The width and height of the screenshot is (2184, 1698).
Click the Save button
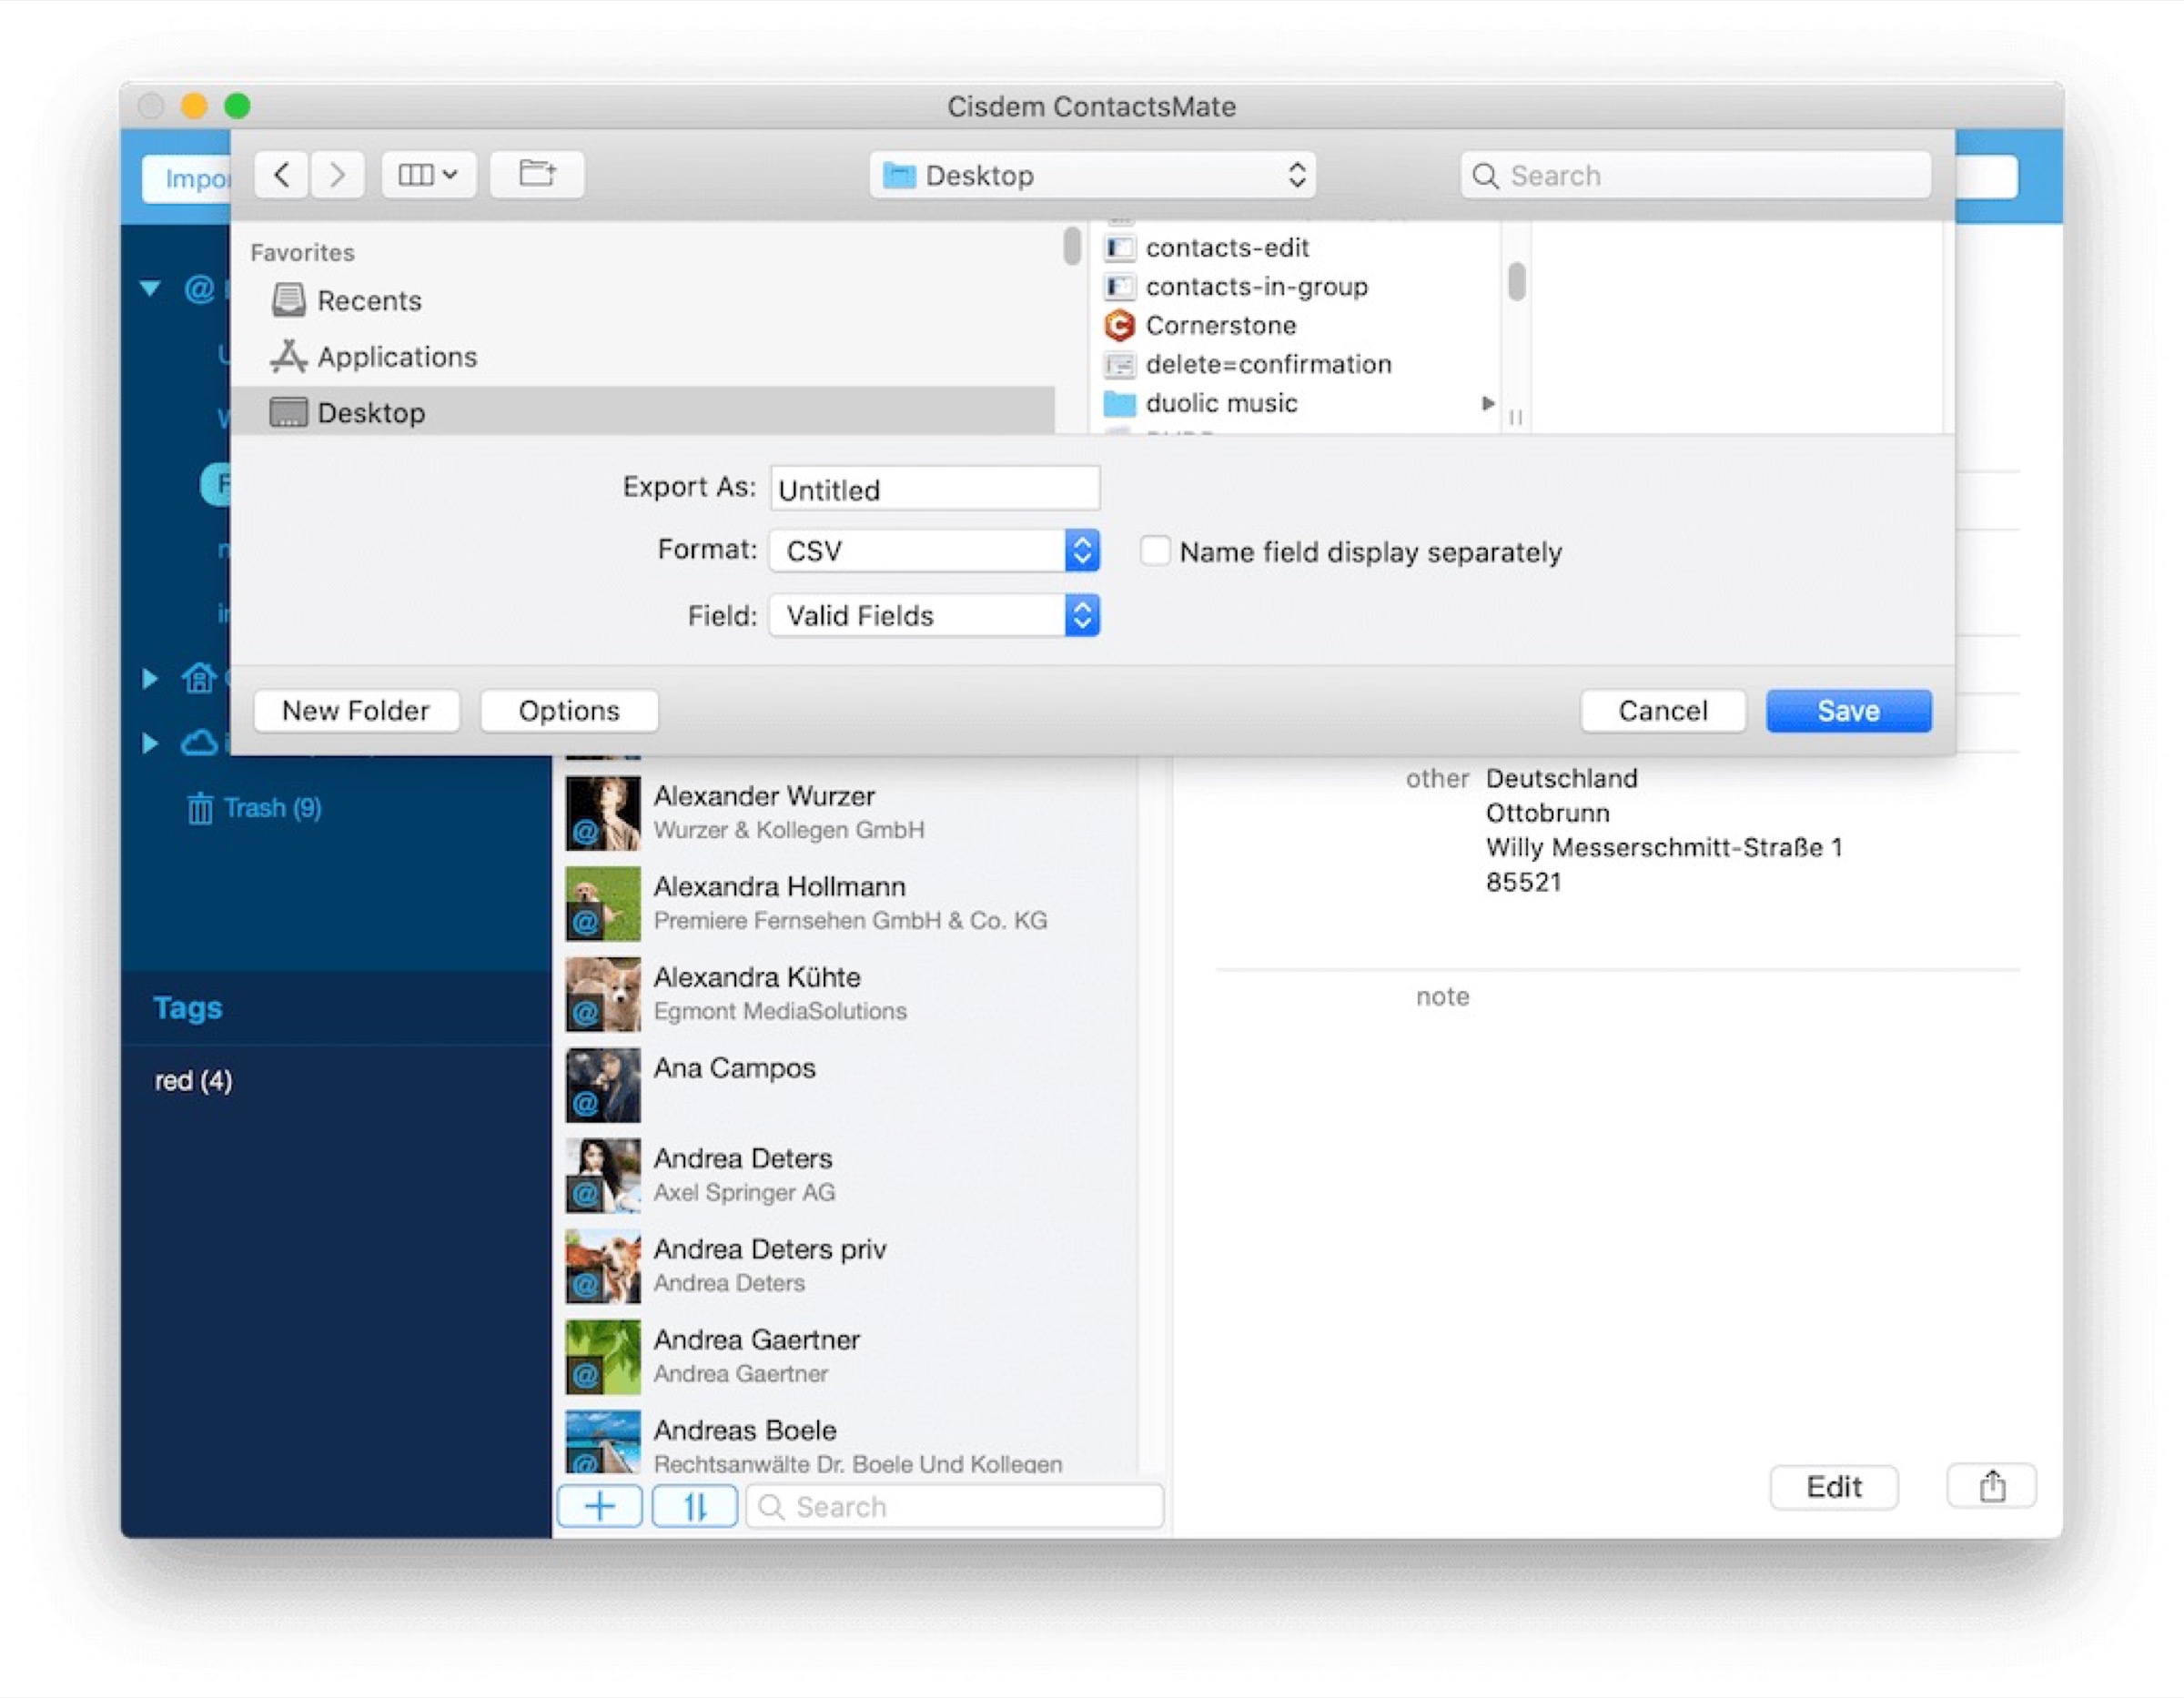1848,711
